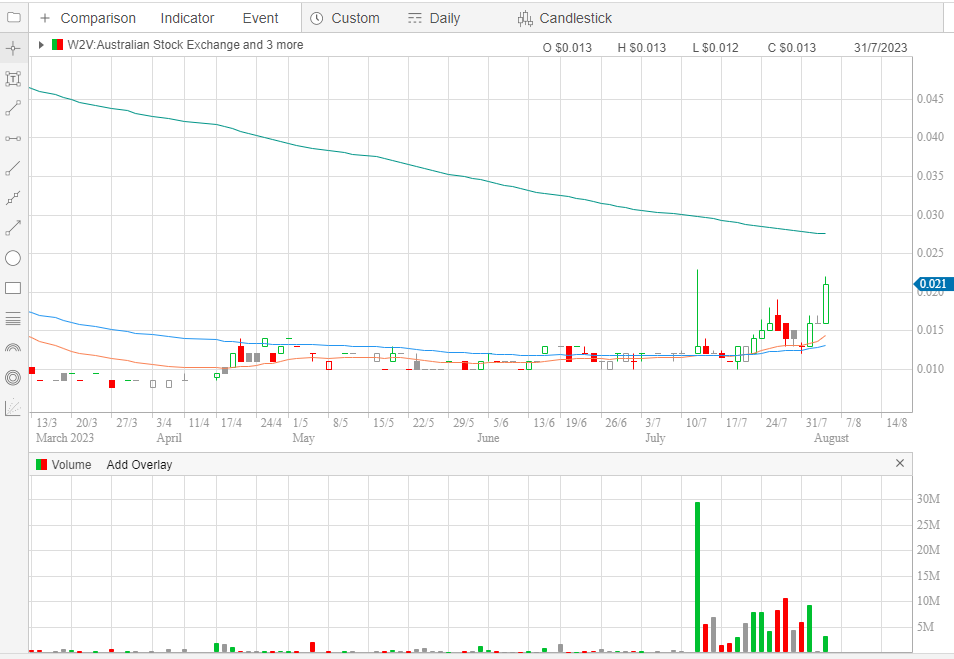Click the 14/8 date axis label
This screenshot has width=954, height=659.
tap(897, 422)
